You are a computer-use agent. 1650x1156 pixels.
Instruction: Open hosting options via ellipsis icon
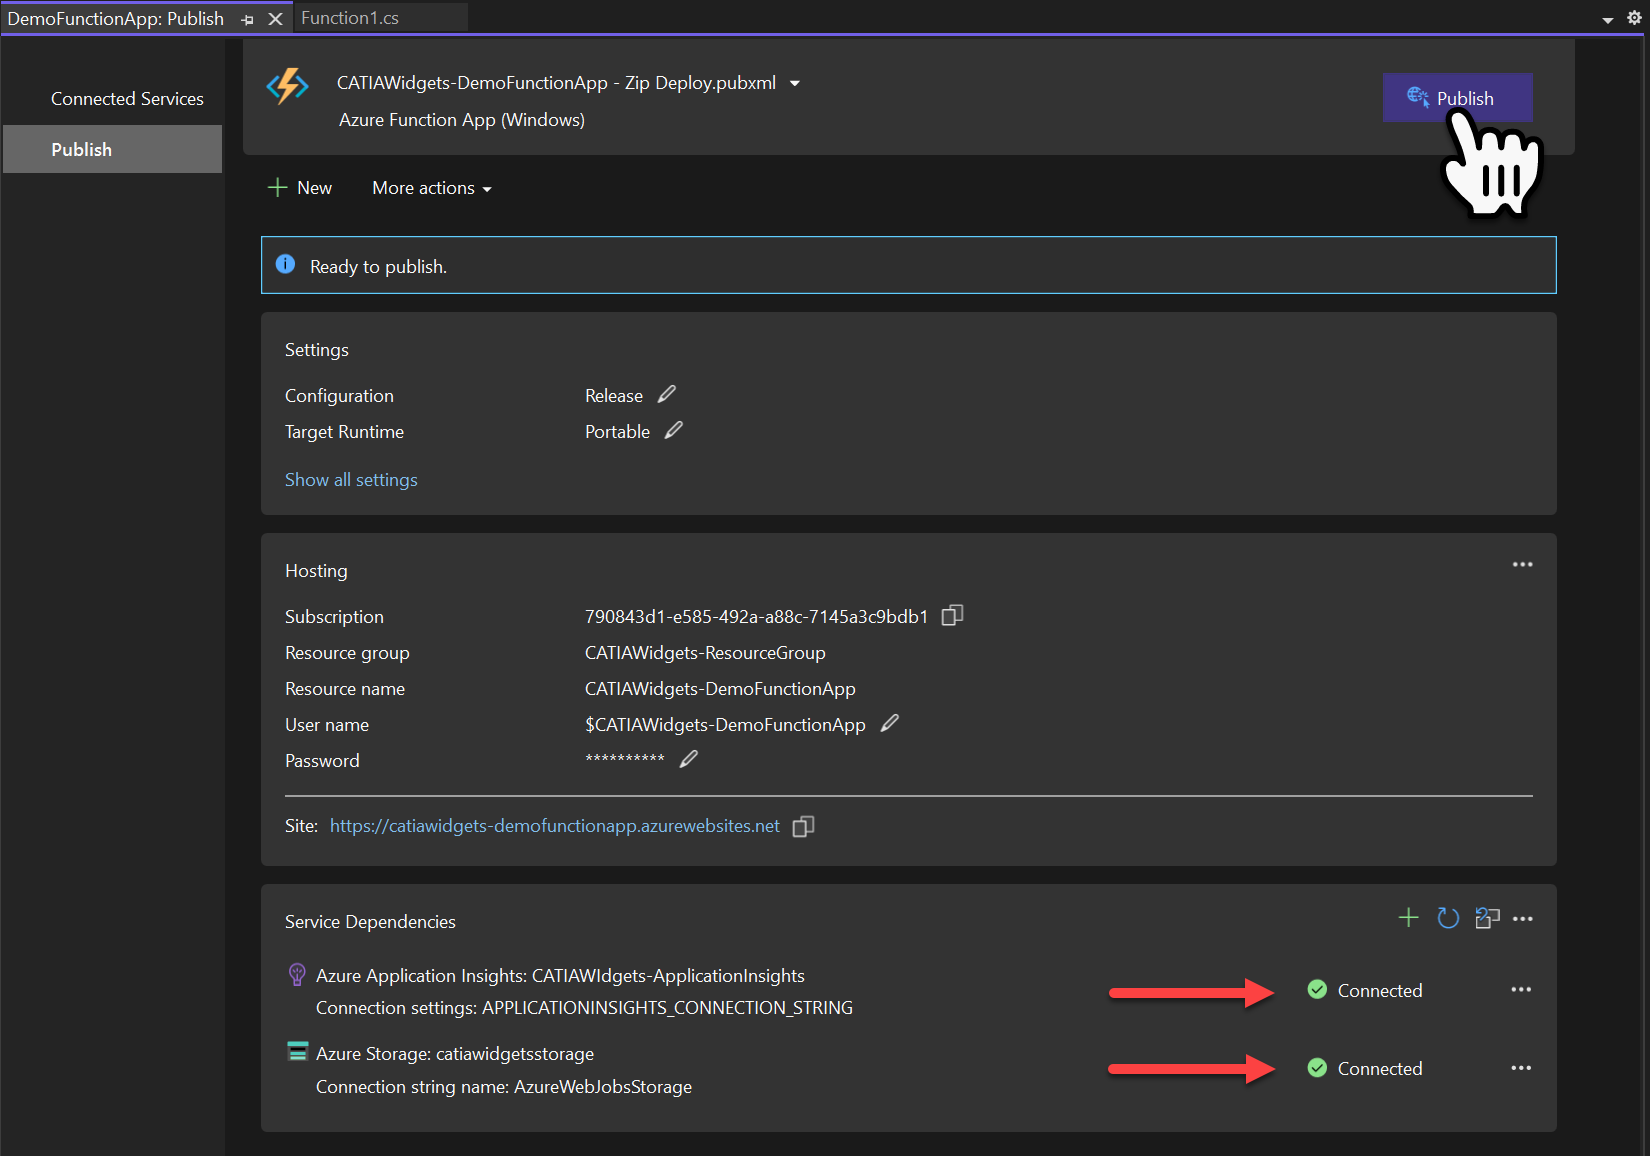1522,564
